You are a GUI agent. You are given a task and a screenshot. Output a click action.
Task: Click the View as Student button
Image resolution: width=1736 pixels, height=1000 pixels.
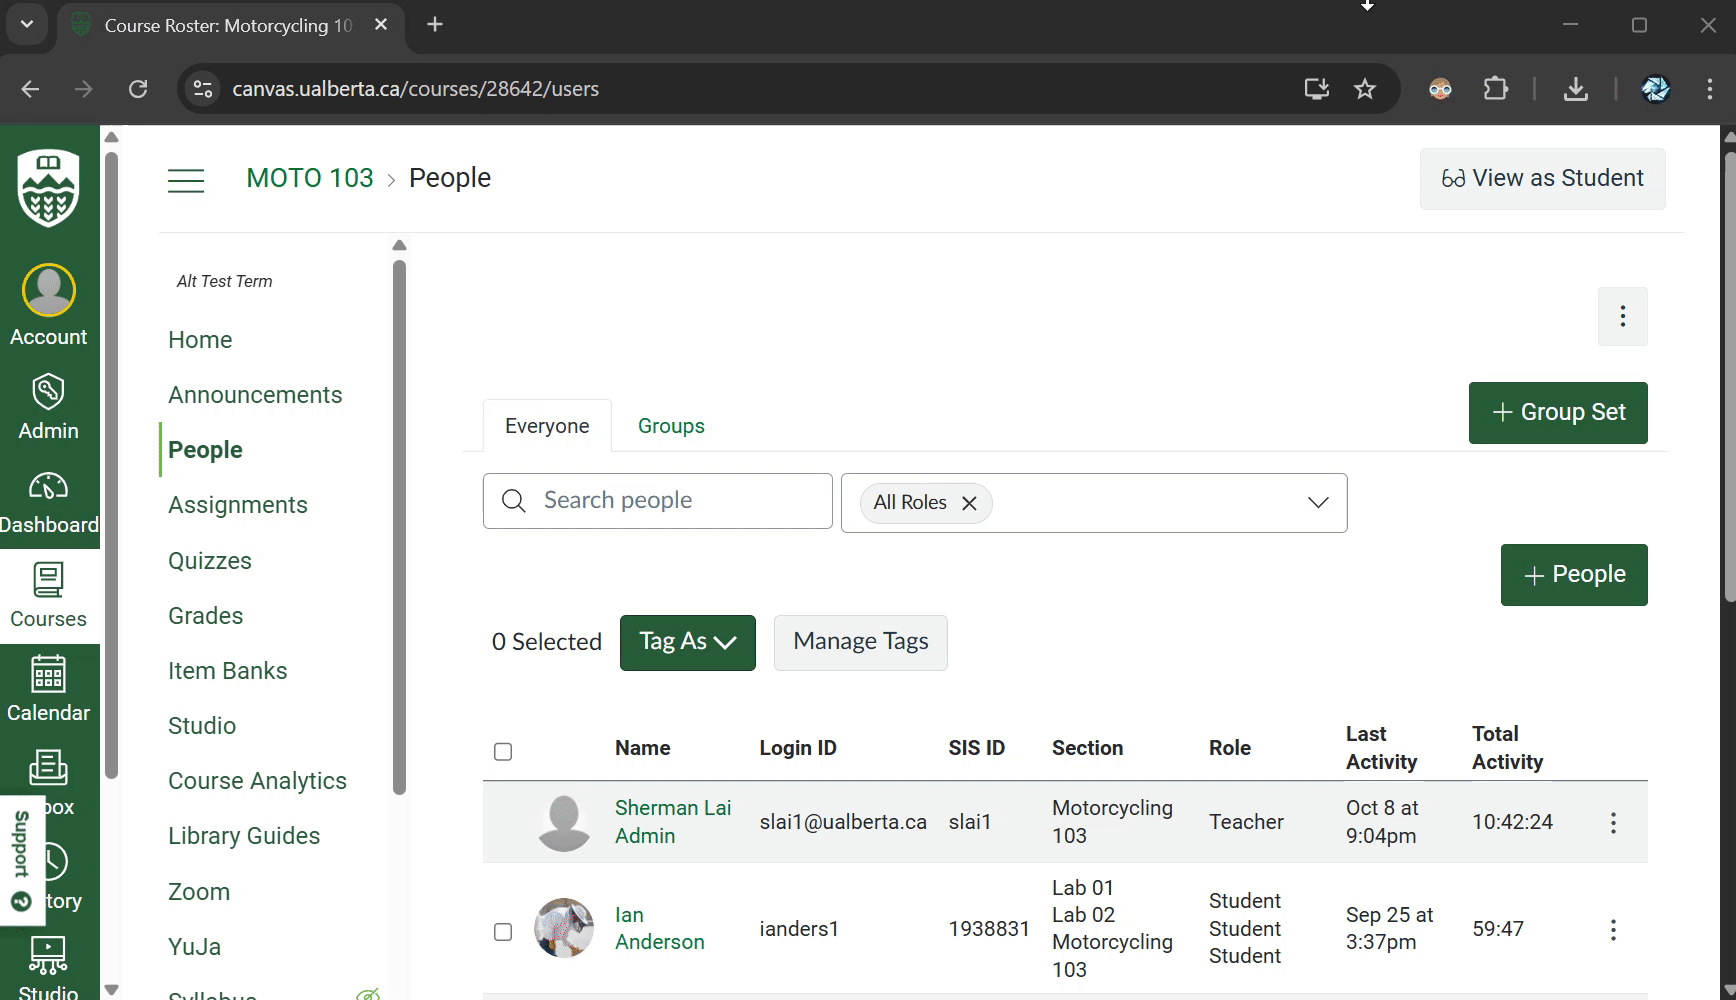(1542, 179)
